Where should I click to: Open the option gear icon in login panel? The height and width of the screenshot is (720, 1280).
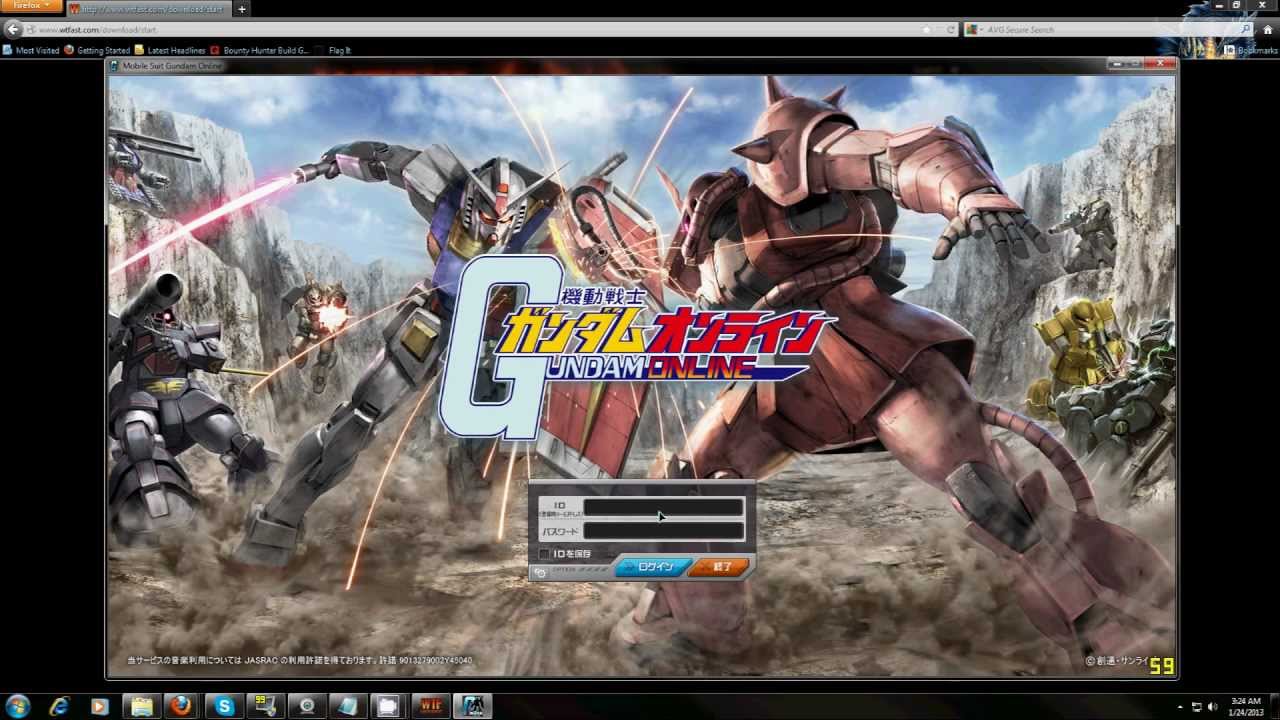(x=541, y=572)
